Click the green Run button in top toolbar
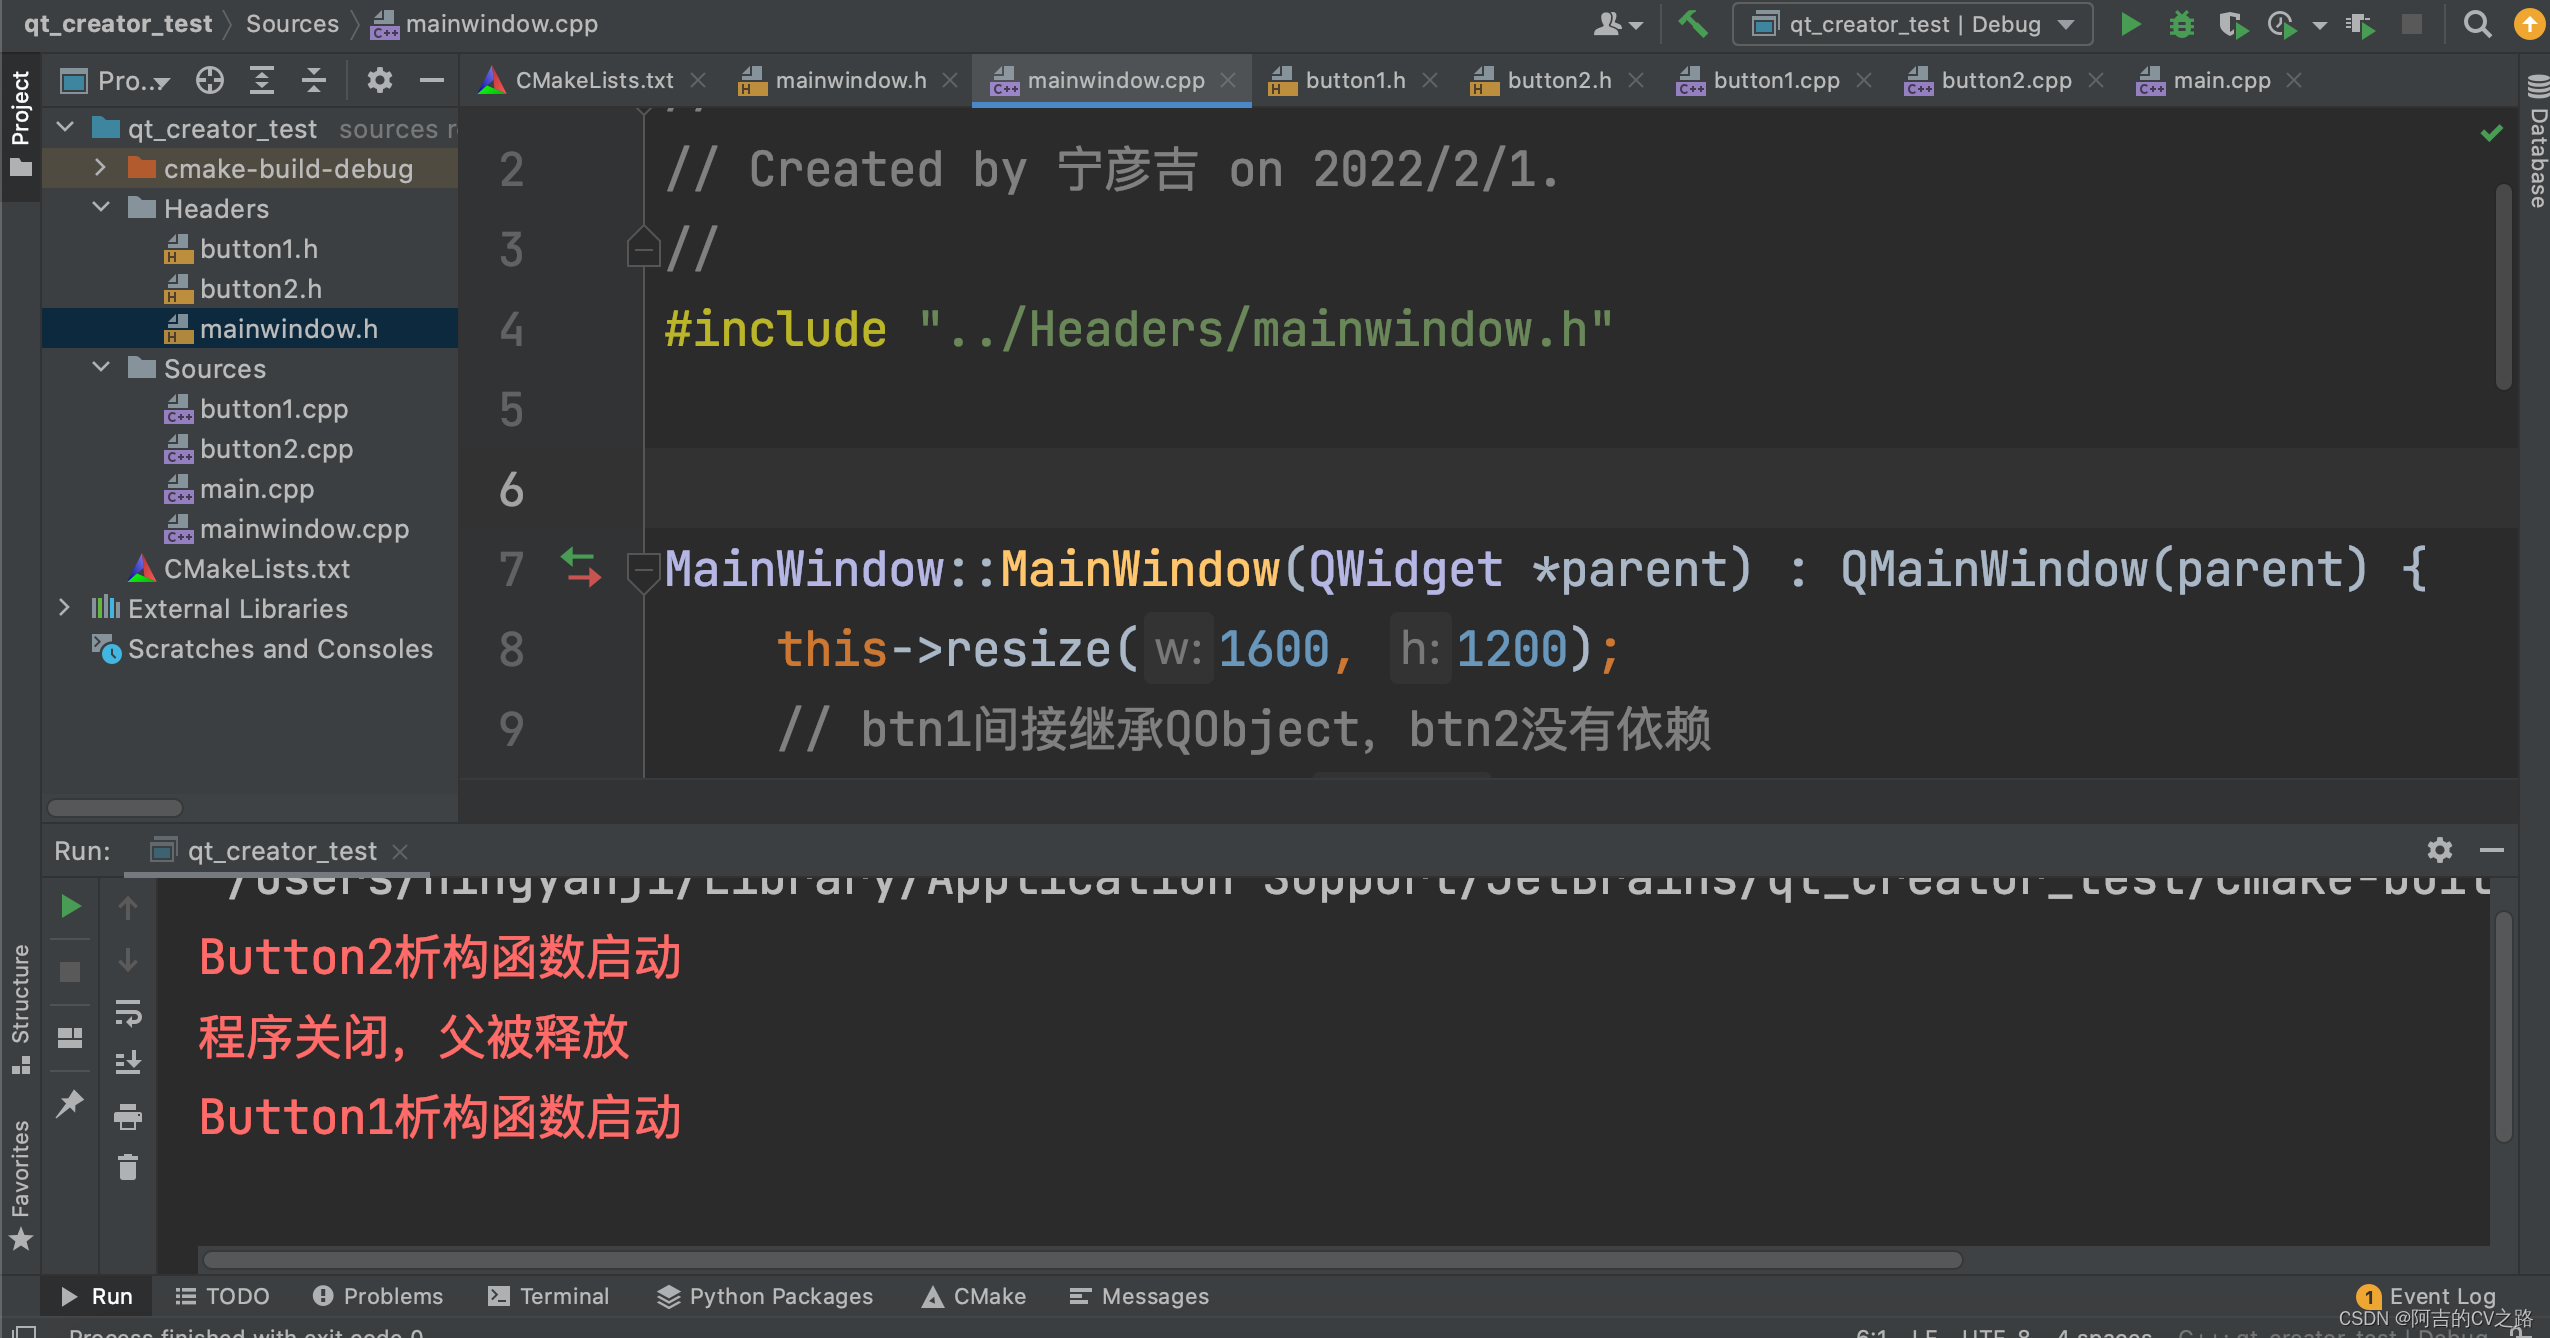This screenshot has height=1338, width=2550. [2130, 24]
